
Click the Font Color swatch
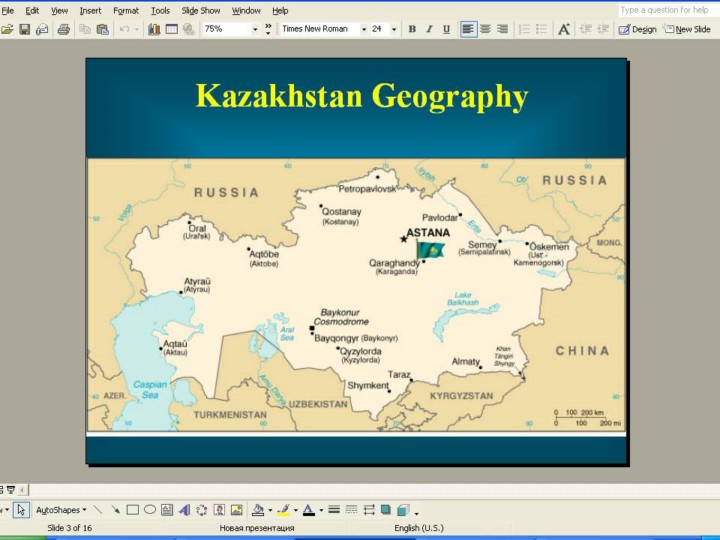[308, 510]
